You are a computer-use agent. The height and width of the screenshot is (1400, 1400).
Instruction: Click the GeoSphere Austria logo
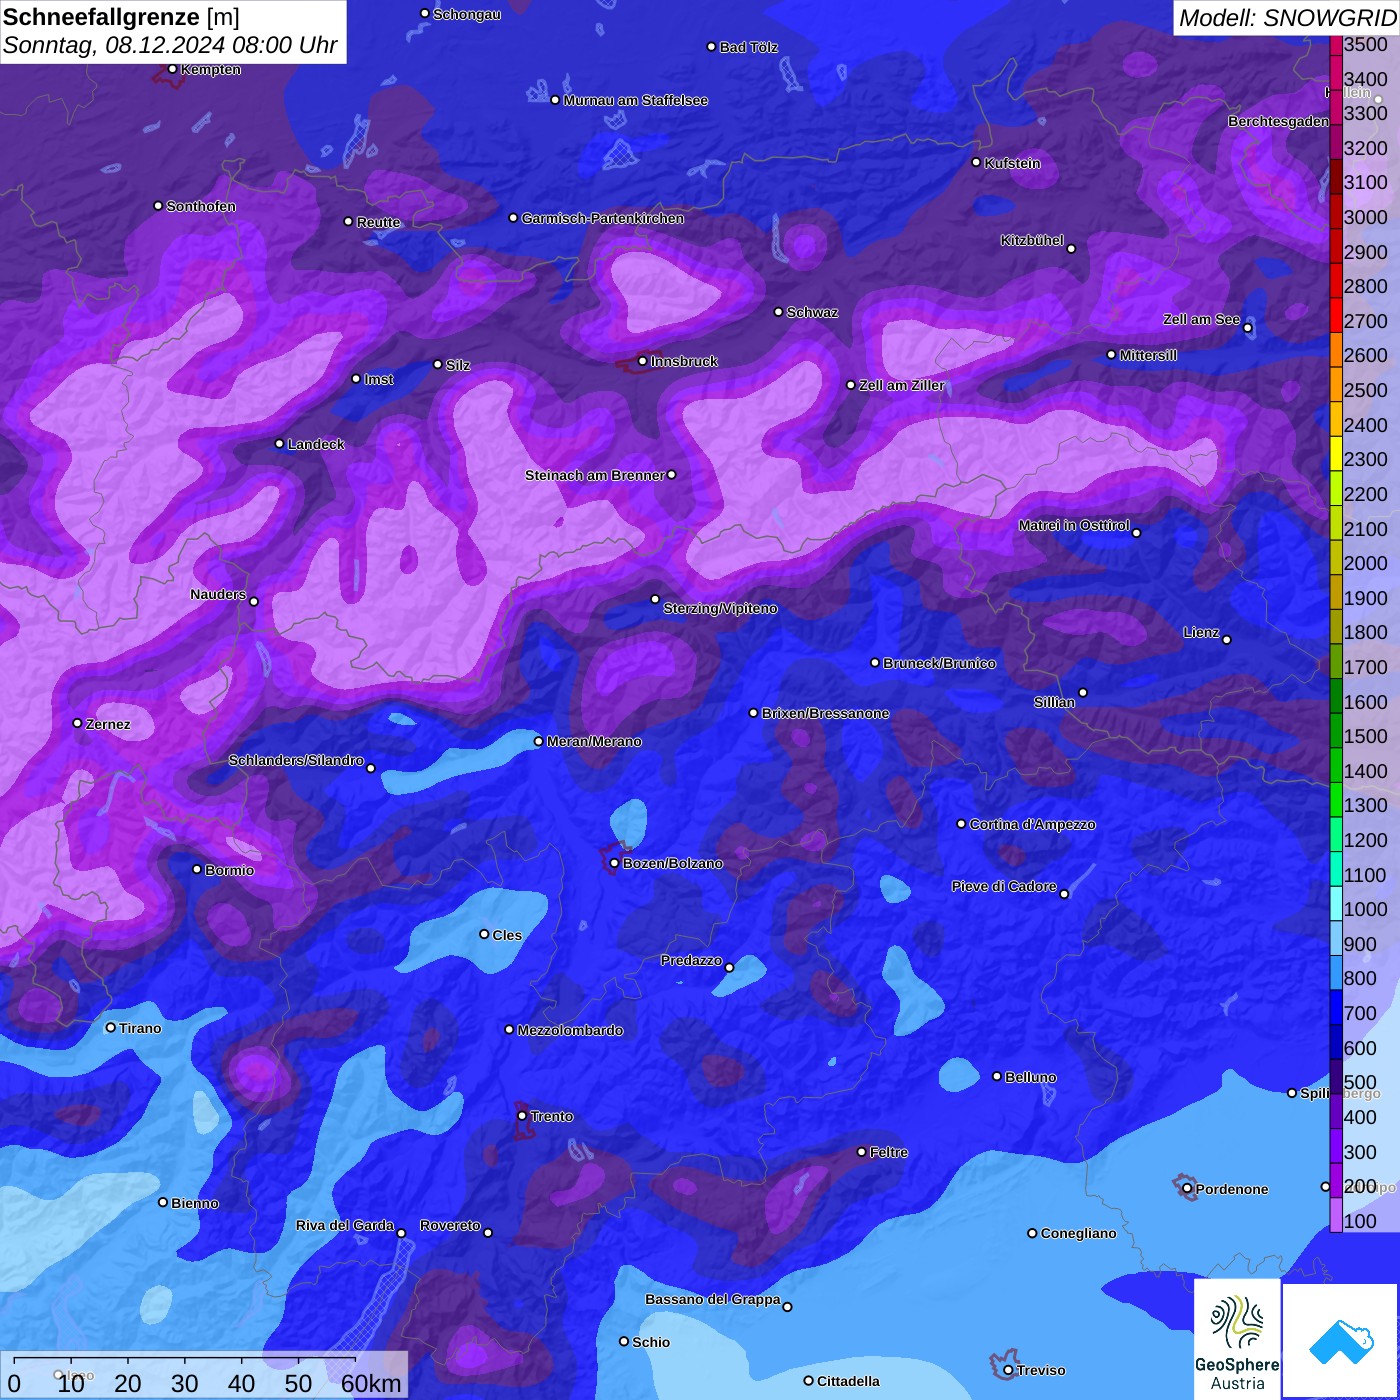[1237, 1340]
